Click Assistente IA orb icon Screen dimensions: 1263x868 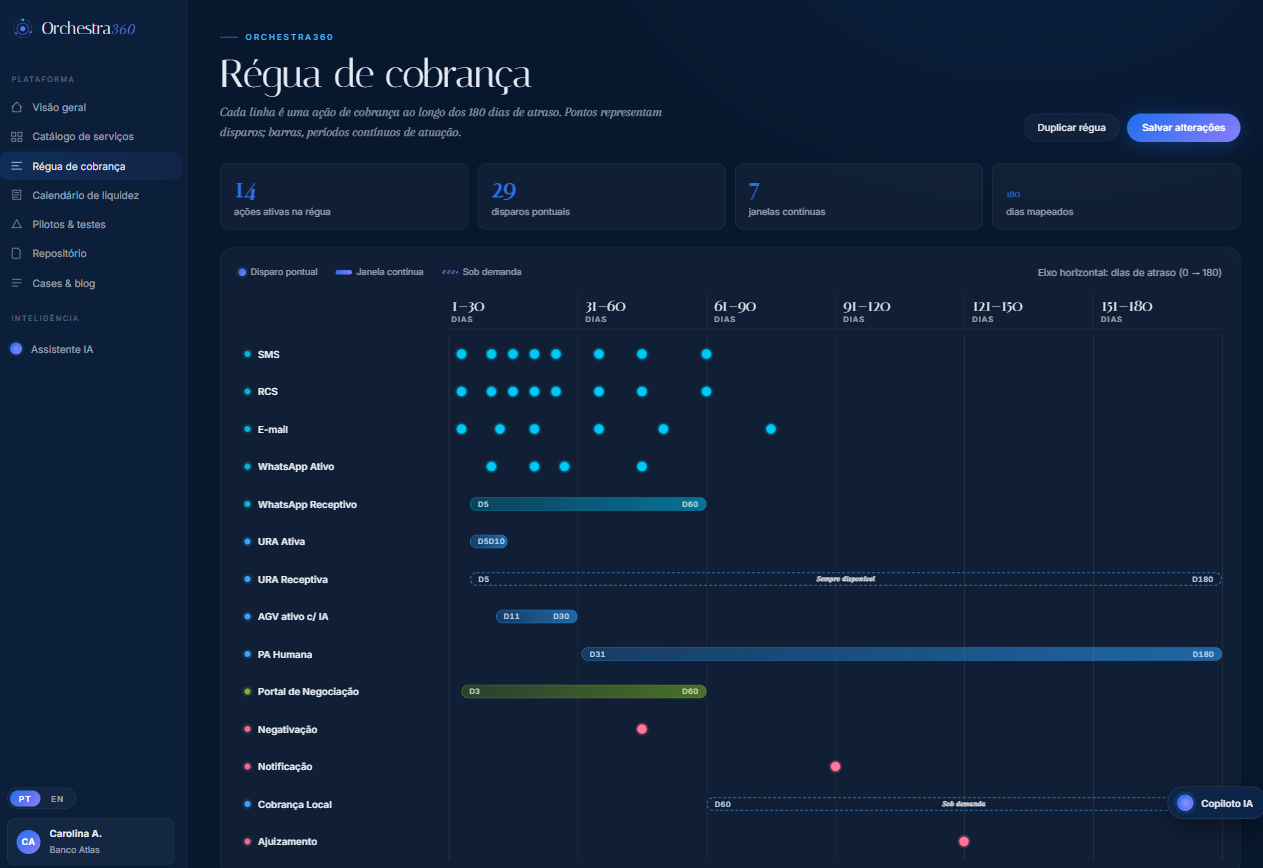[16, 349]
